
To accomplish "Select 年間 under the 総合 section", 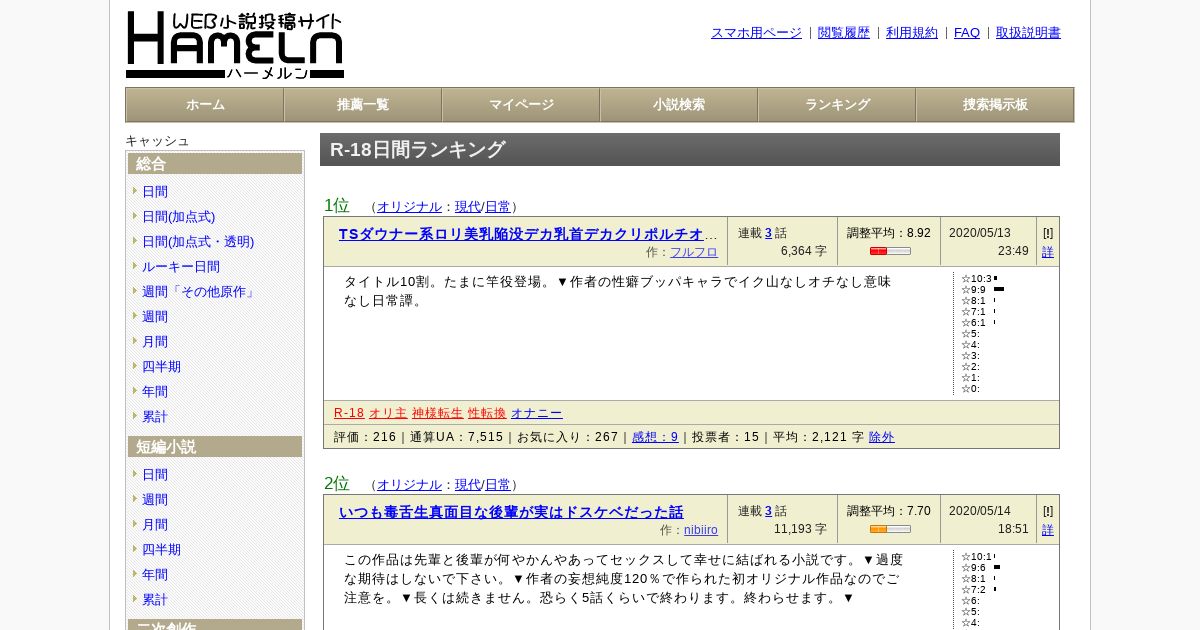I will pyautogui.click(x=155, y=392).
